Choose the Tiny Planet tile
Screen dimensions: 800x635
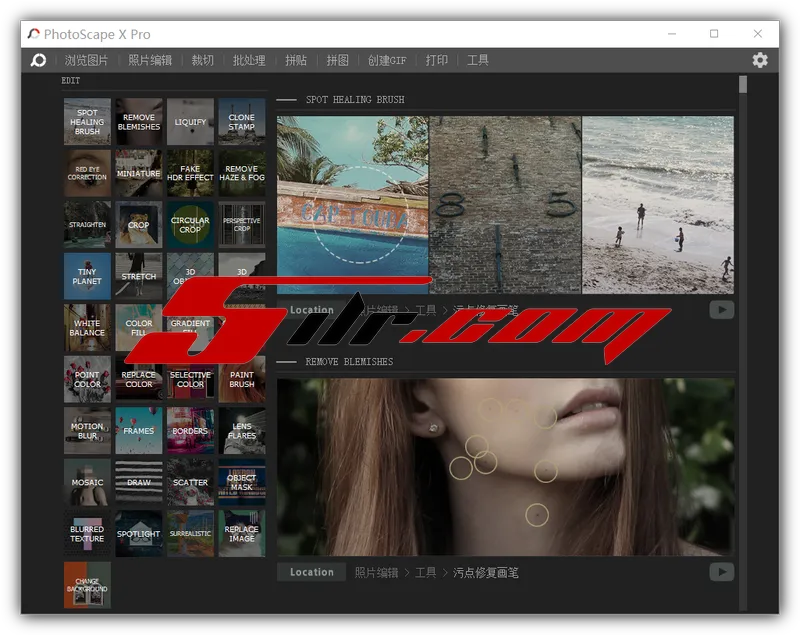pyautogui.click(x=87, y=276)
